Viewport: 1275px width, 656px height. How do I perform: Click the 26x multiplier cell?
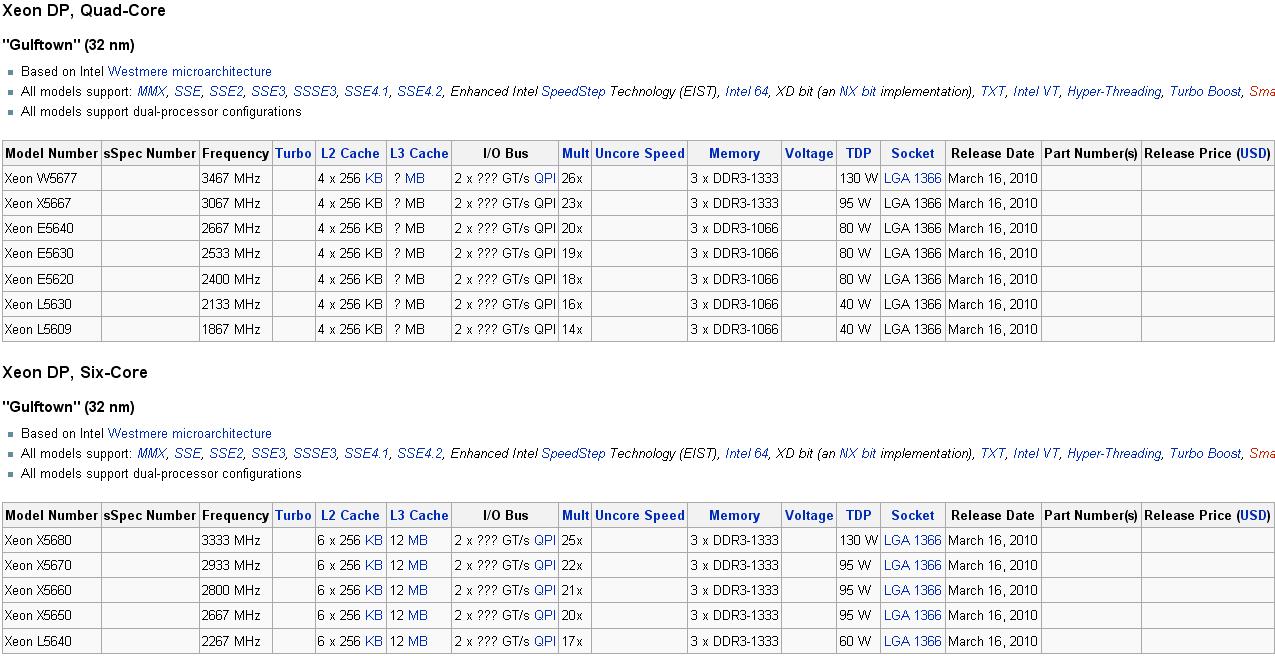tap(575, 179)
